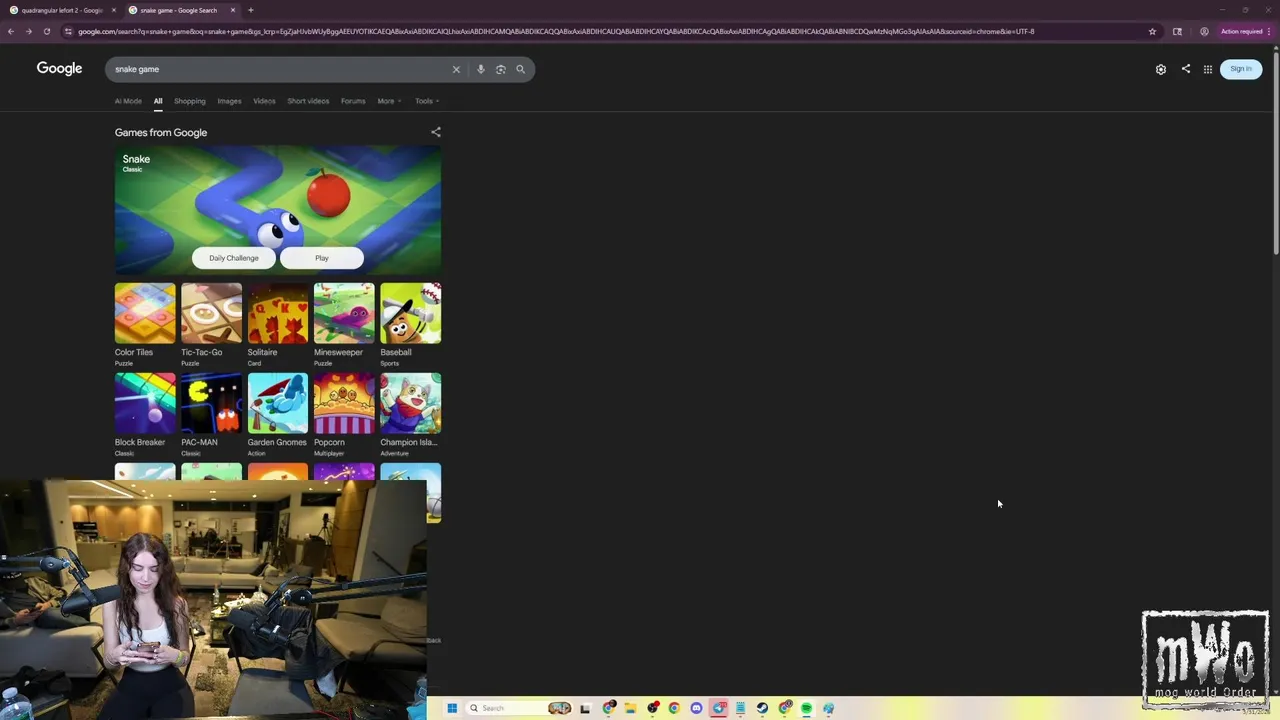The image size is (1280, 720).
Task: Switch to Short videos tab
Action: pos(308,101)
